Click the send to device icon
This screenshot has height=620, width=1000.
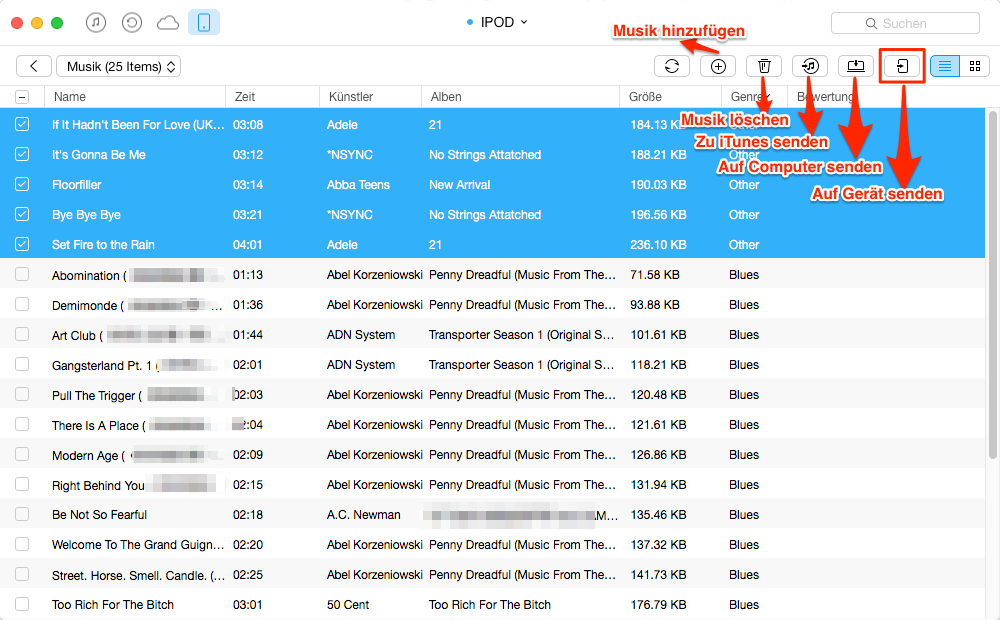[x=902, y=66]
